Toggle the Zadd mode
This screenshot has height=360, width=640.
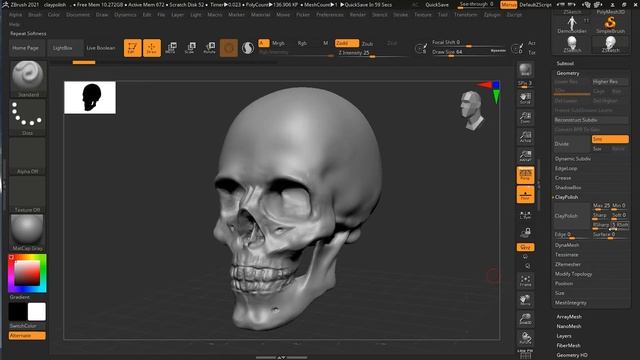tap(347, 43)
